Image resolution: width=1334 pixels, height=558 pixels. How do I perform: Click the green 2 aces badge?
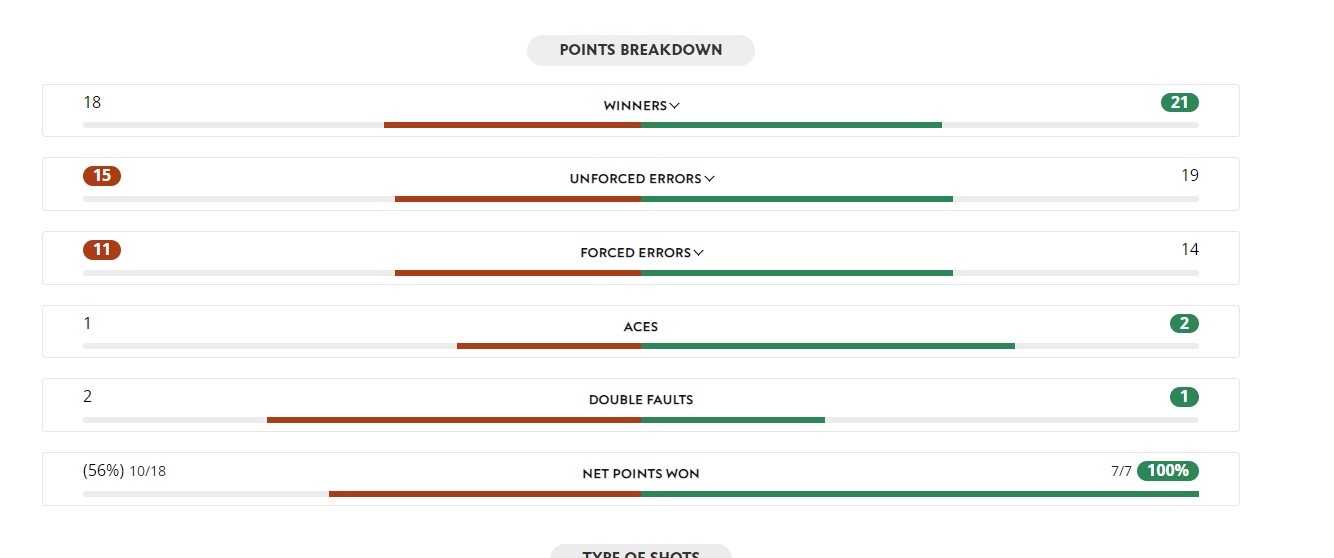tap(1184, 323)
